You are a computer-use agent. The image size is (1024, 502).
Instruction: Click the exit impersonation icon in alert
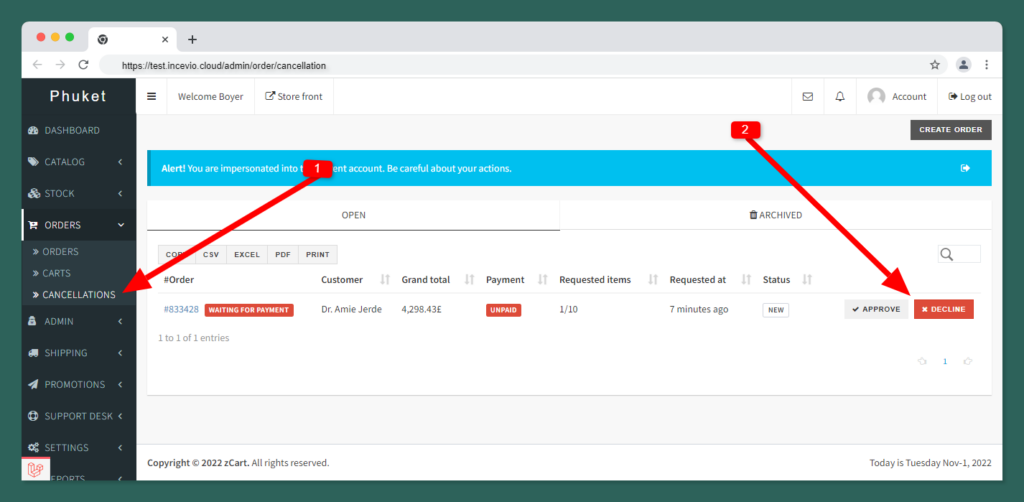tap(965, 168)
